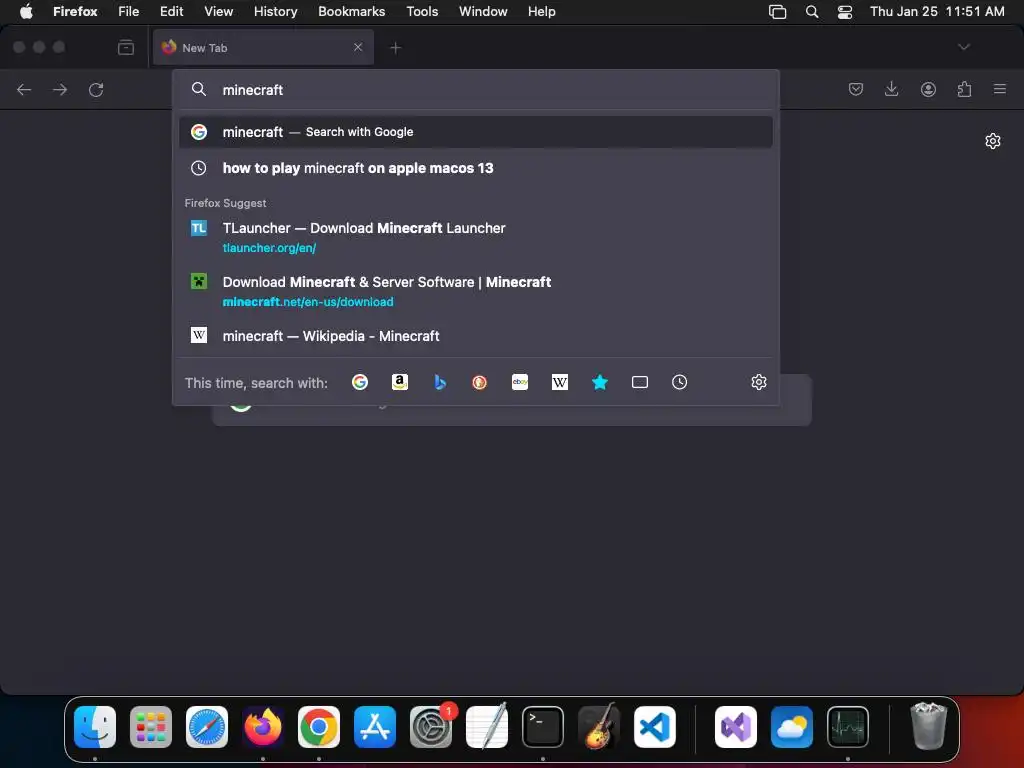The width and height of the screenshot is (1024, 768).
Task: Open Visual Studio Code from the Dock
Action: [654, 727]
